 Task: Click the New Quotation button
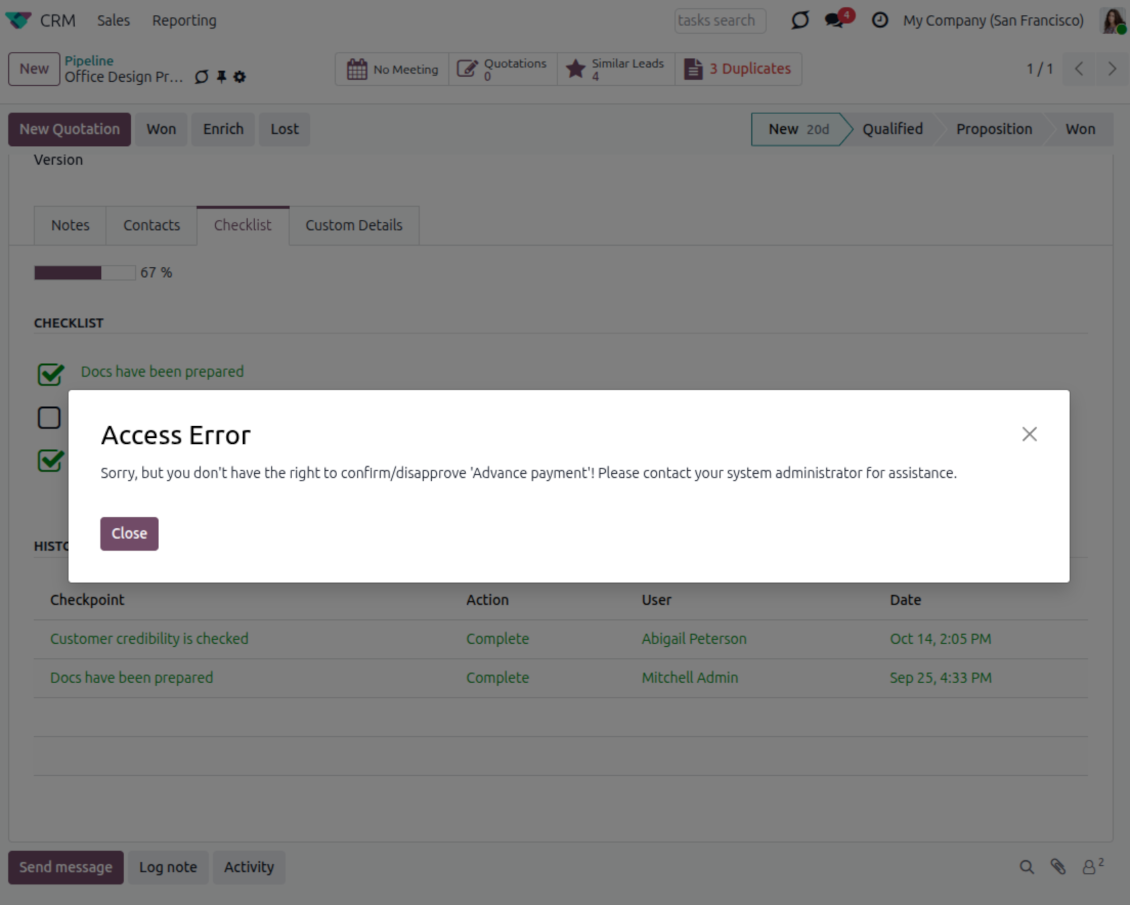click(x=69, y=129)
